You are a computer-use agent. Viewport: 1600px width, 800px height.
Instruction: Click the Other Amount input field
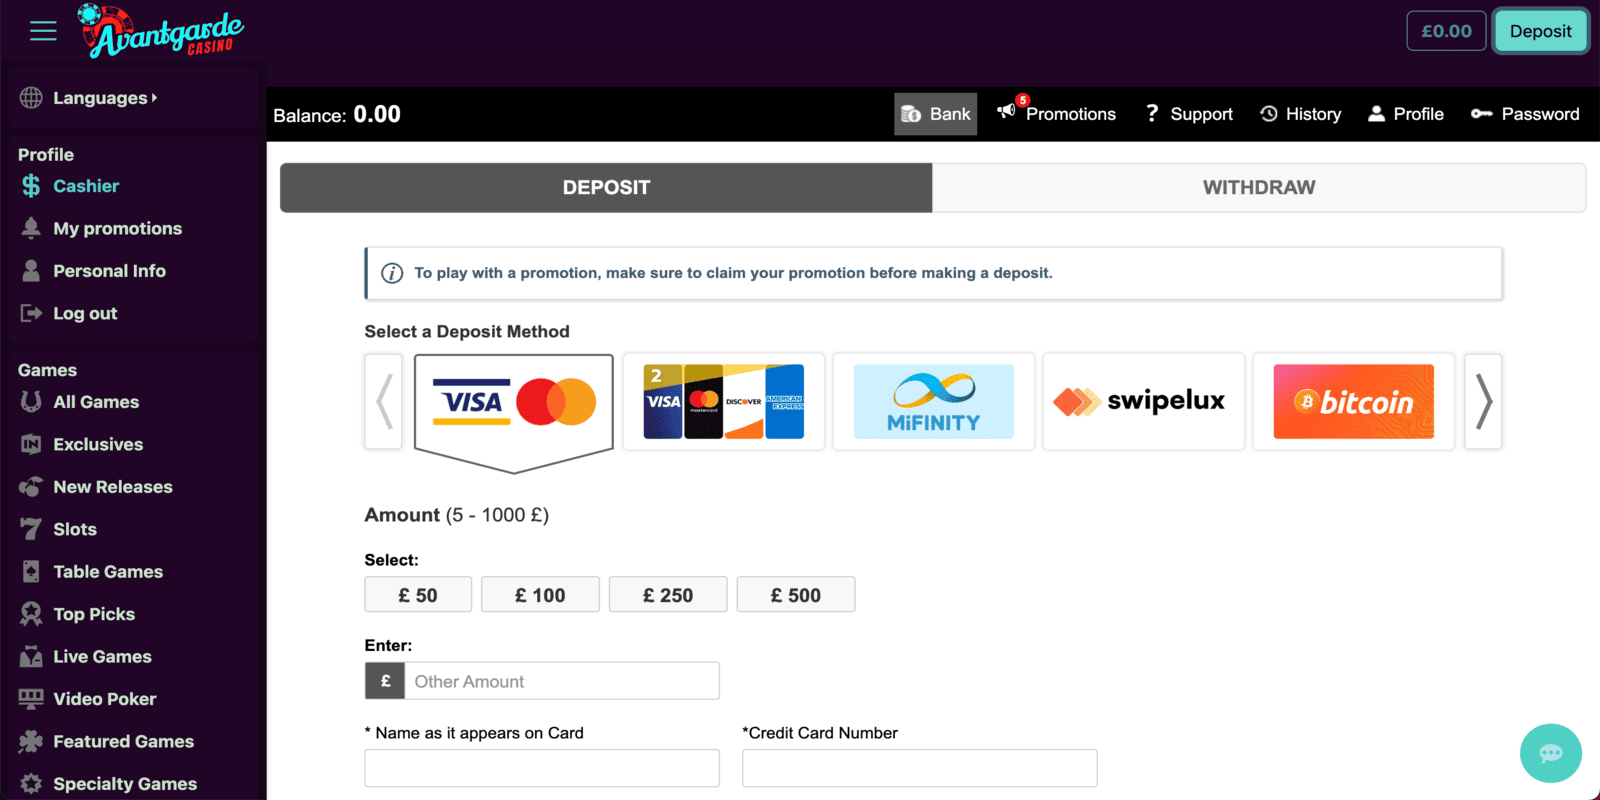pyautogui.click(x=561, y=681)
